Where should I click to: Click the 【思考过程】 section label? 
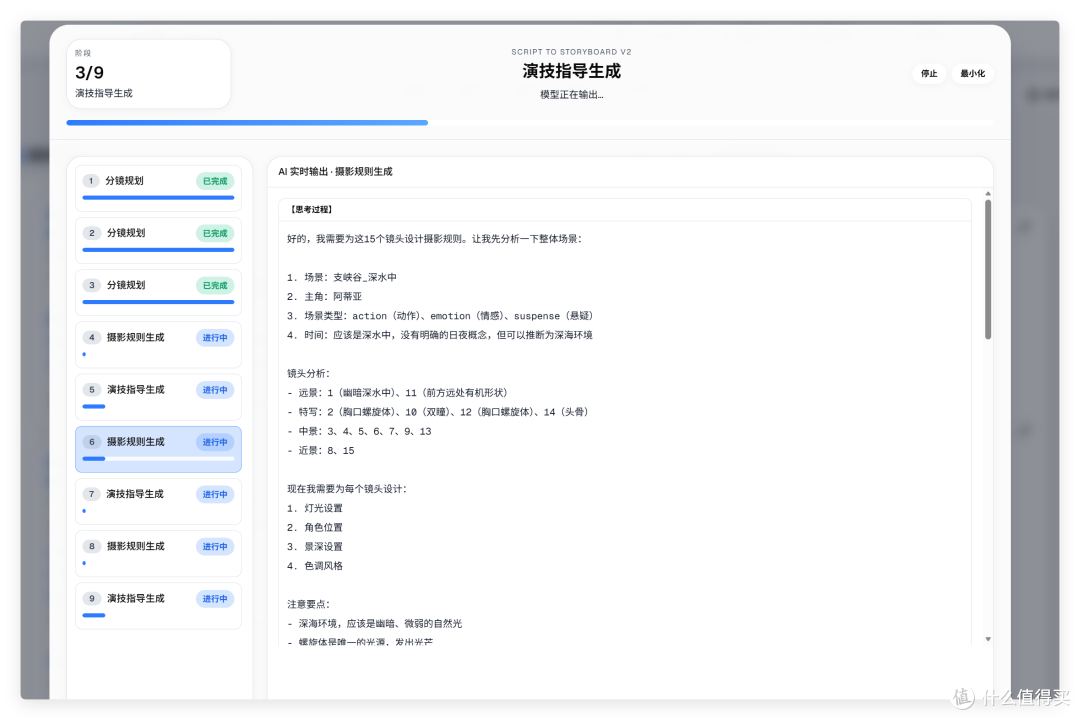coord(311,209)
